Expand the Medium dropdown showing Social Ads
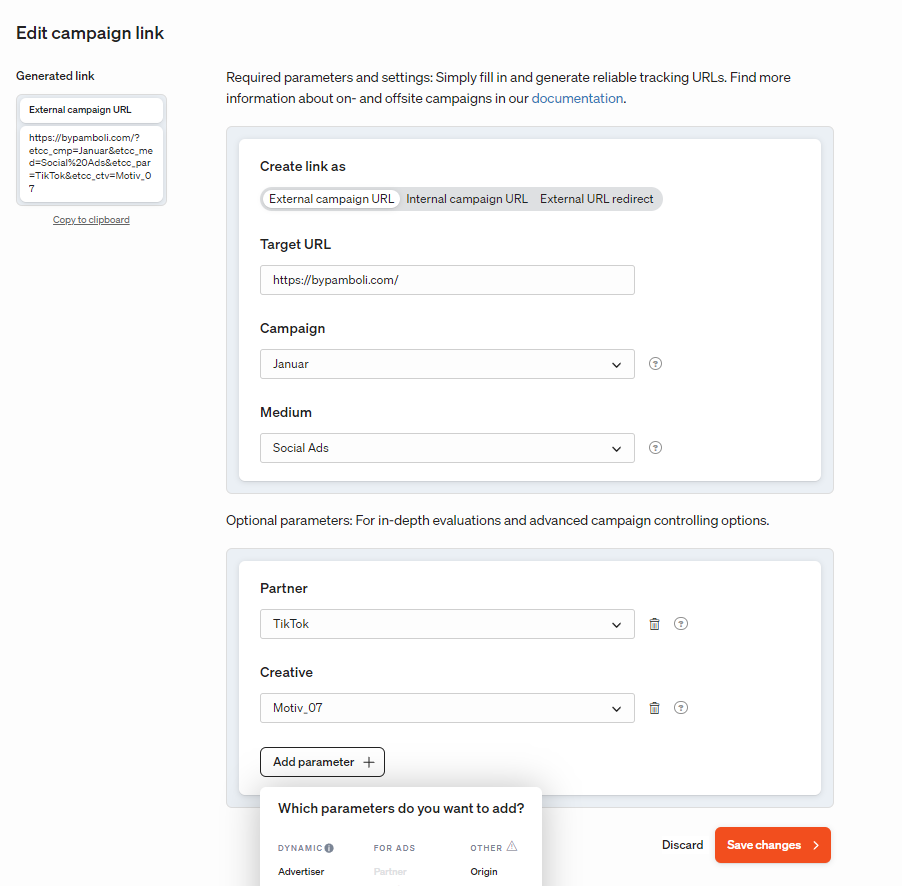The height and width of the screenshot is (886, 902). (x=447, y=448)
